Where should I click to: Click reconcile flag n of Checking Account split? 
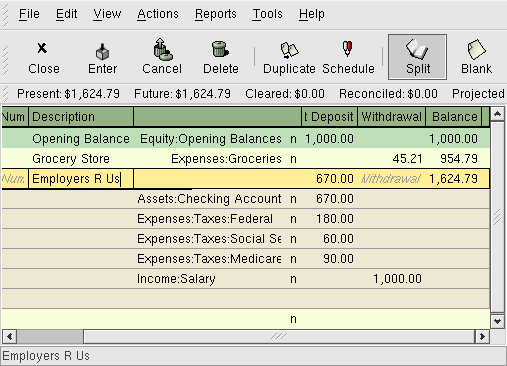293,199
